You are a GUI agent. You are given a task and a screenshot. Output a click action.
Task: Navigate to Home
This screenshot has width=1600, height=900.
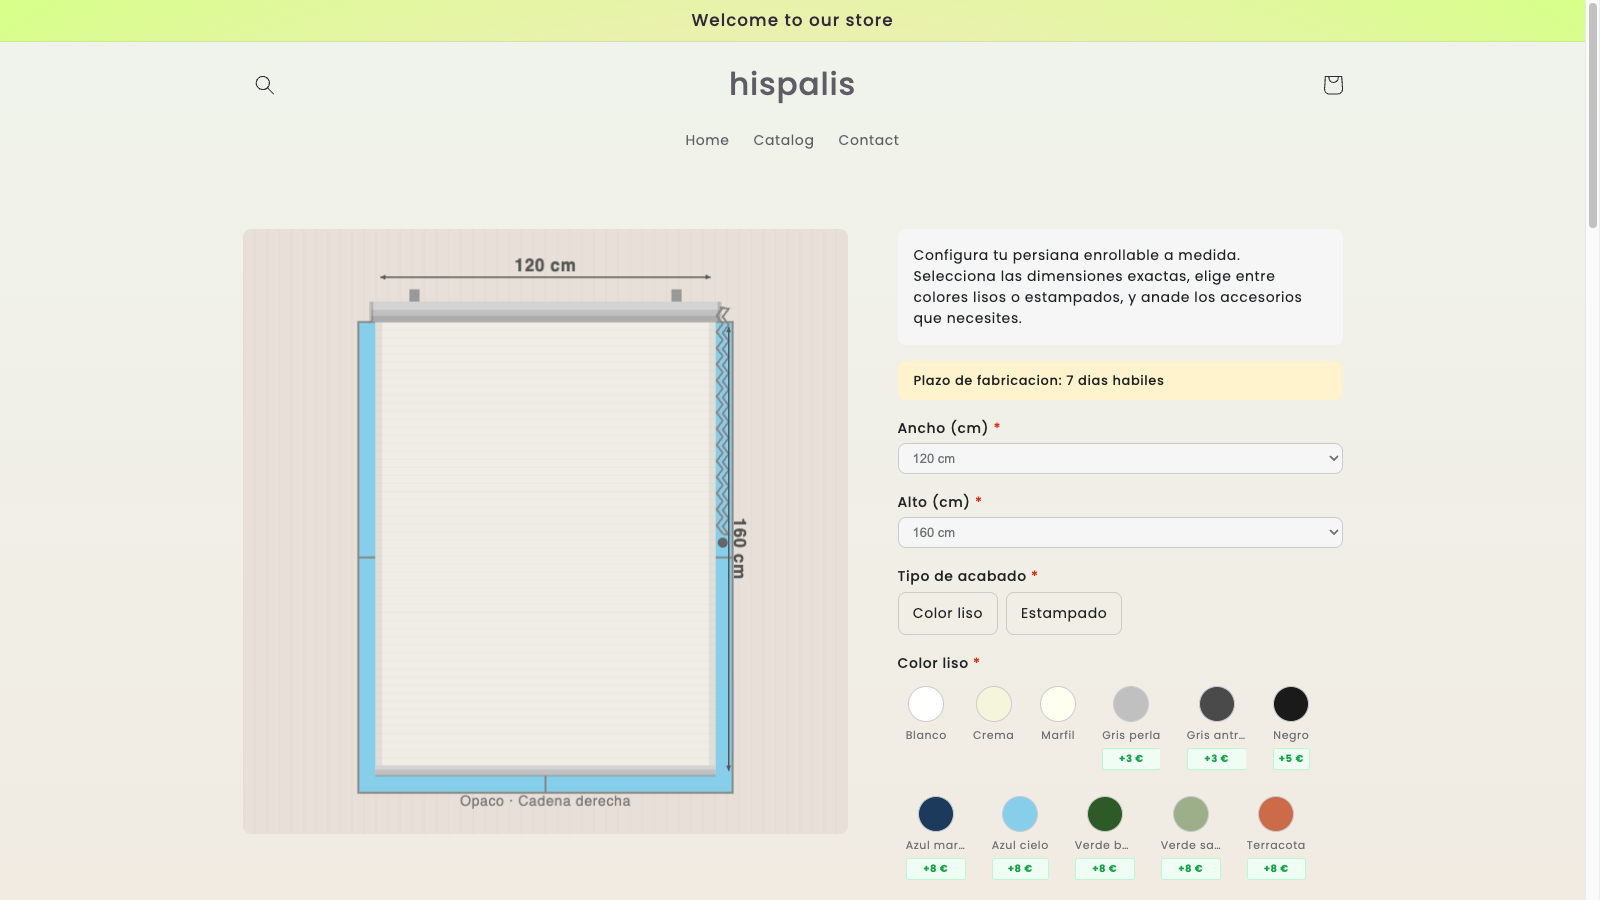pos(707,140)
